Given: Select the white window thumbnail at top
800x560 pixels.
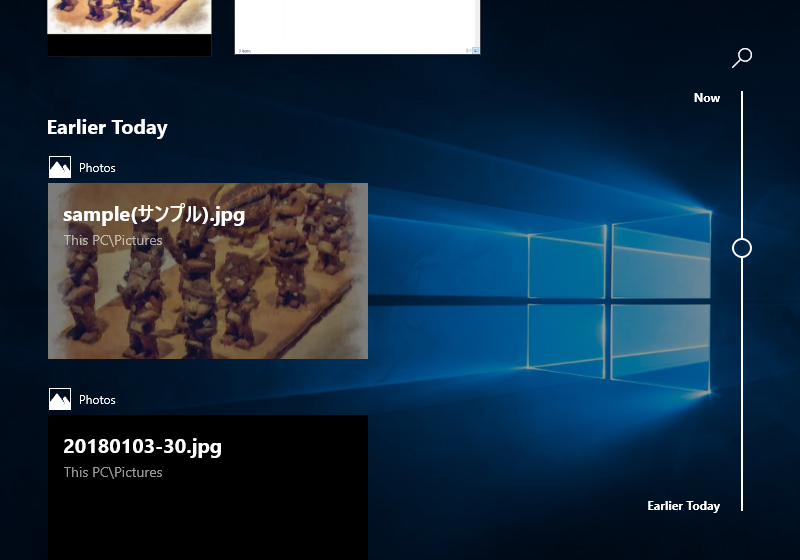Looking at the screenshot, I should (x=357, y=27).
